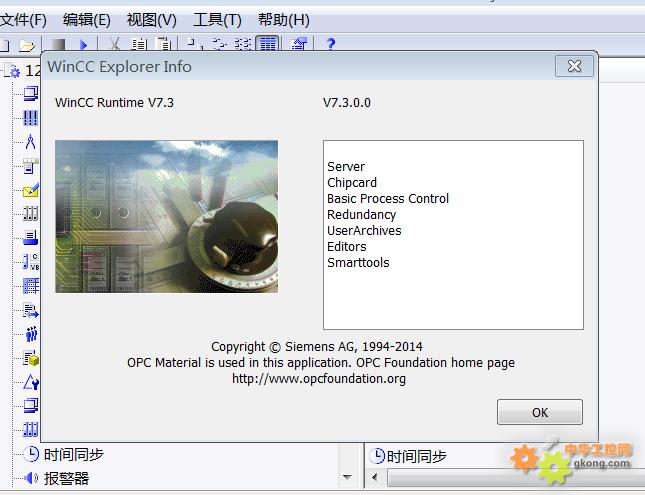
Task: Open the 文件(F) menu
Action: (x=23, y=20)
